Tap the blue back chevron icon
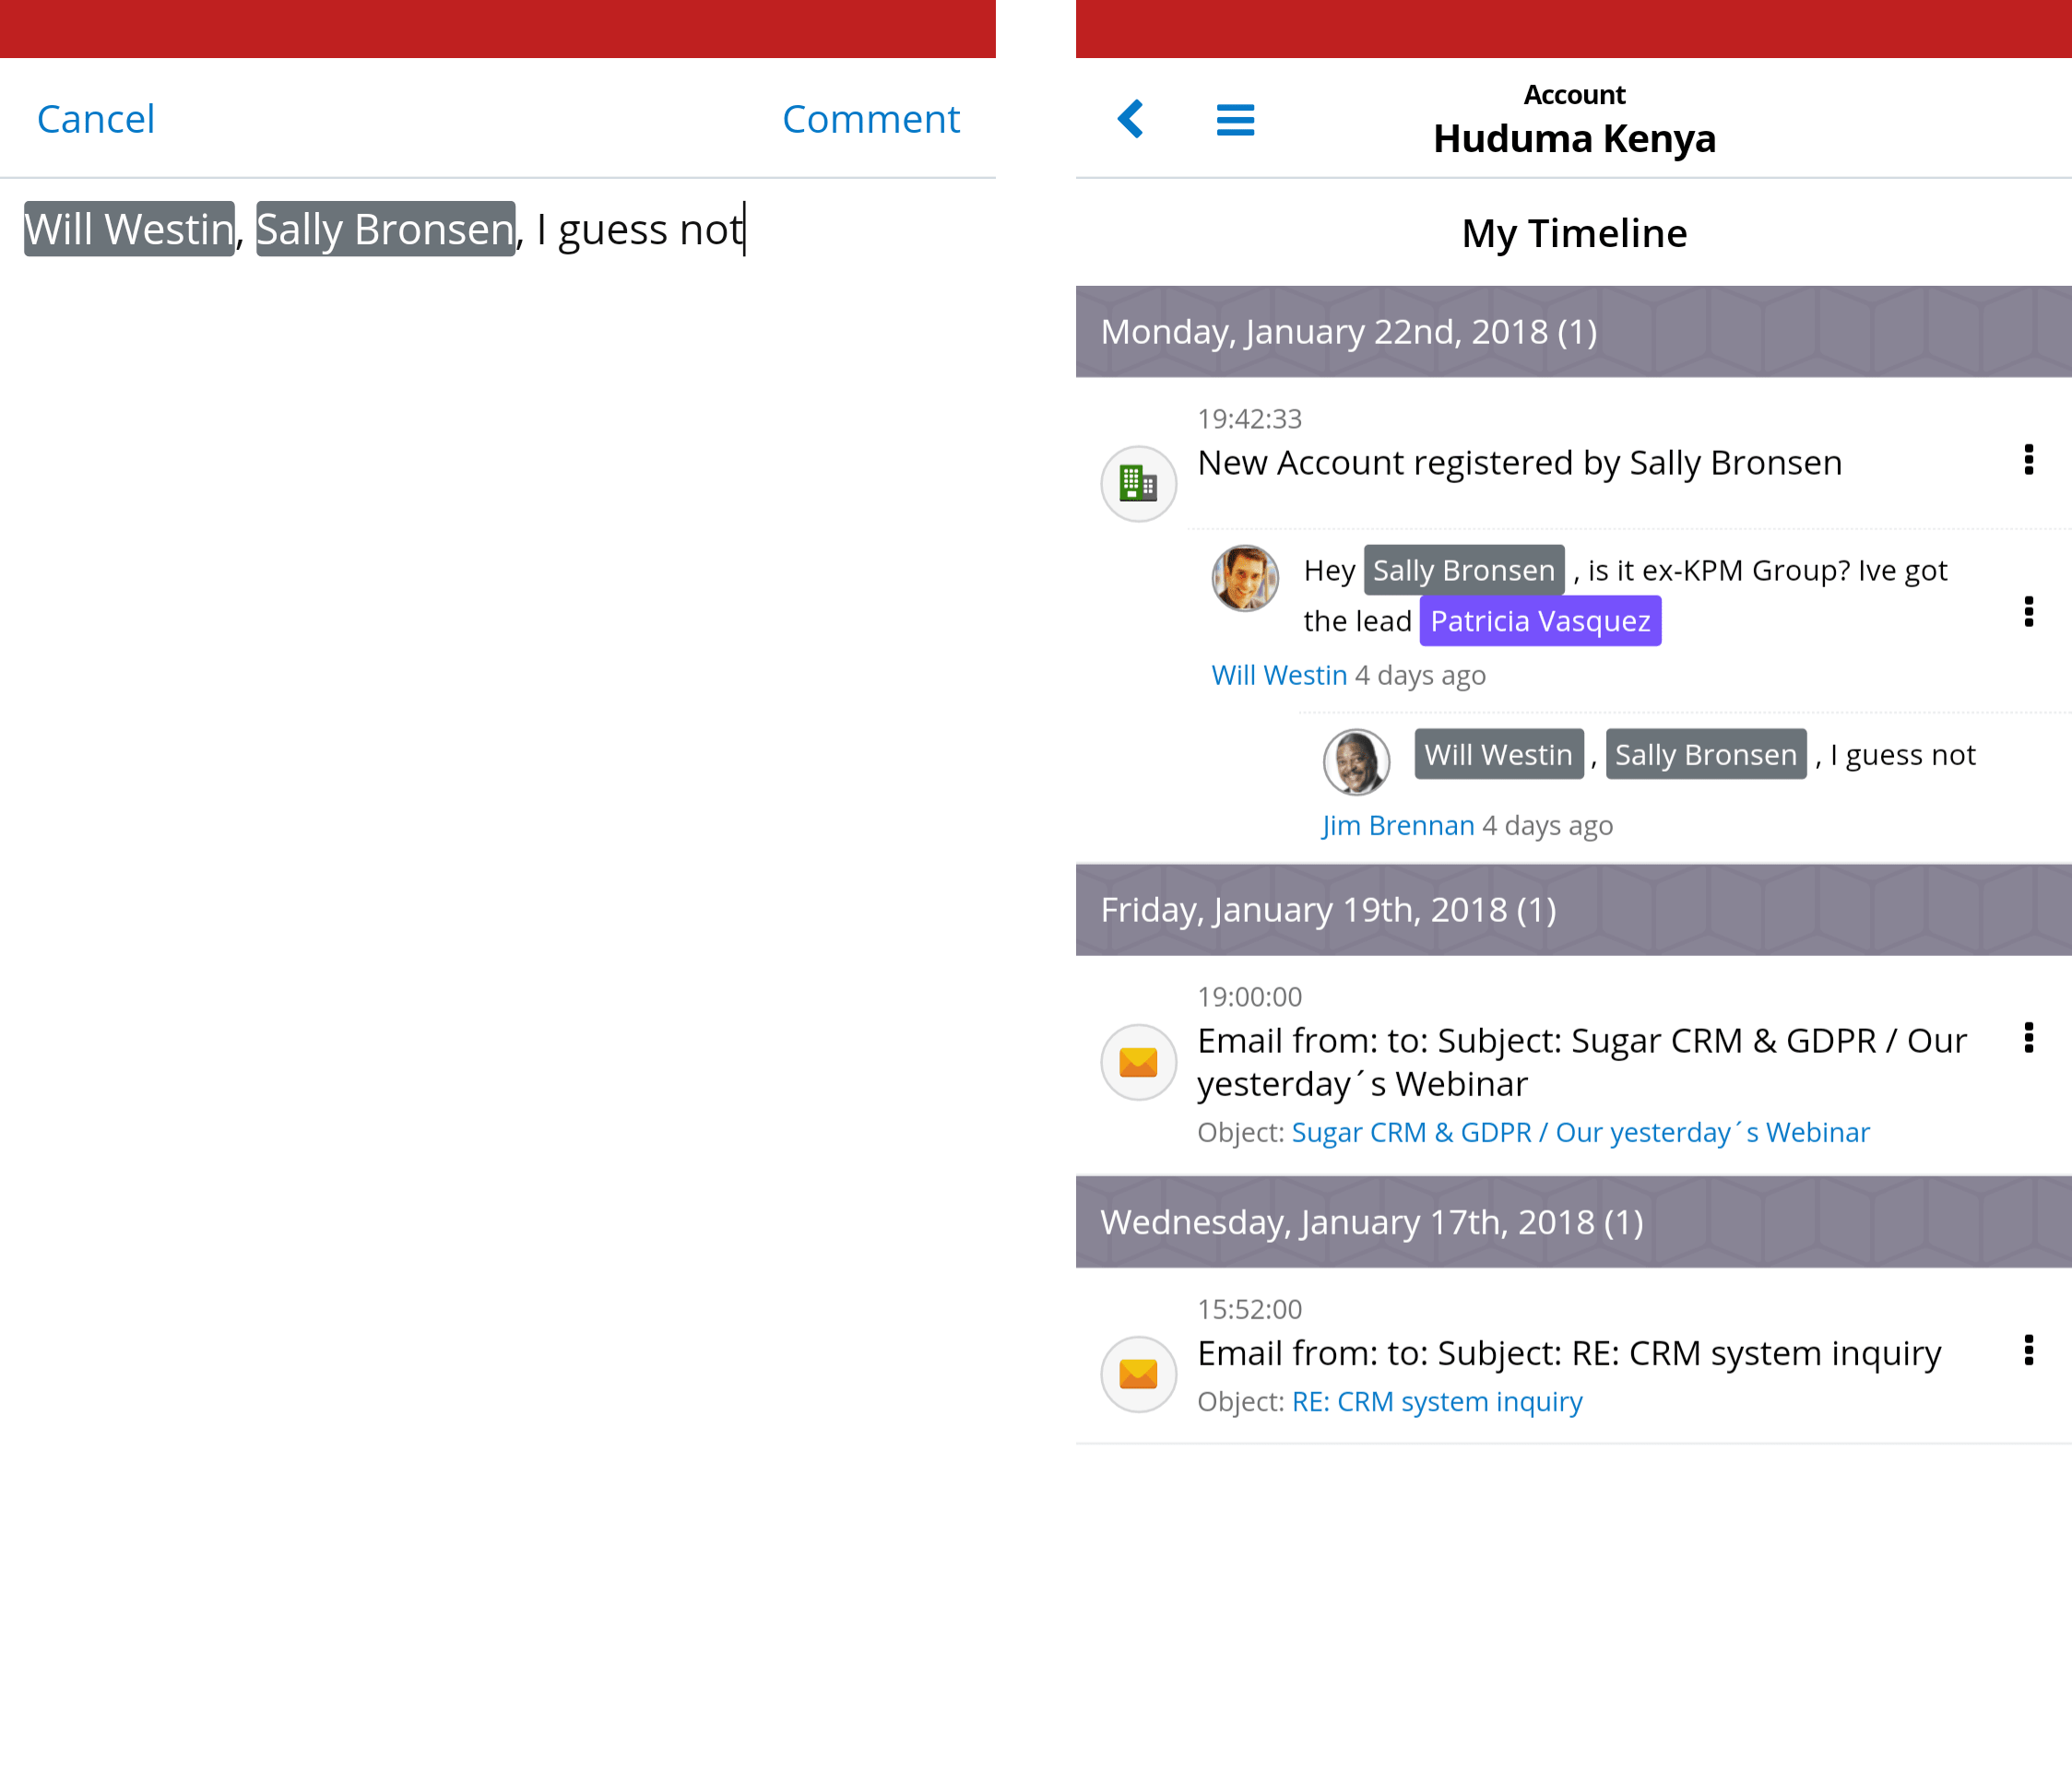2072x1770 pixels. click(x=1130, y=119)
